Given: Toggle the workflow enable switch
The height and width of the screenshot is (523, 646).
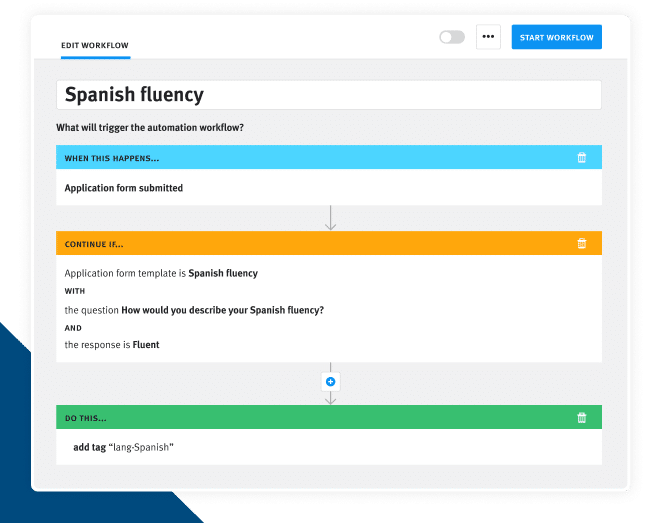Looking at the screenshot, I should pos(452,37).
